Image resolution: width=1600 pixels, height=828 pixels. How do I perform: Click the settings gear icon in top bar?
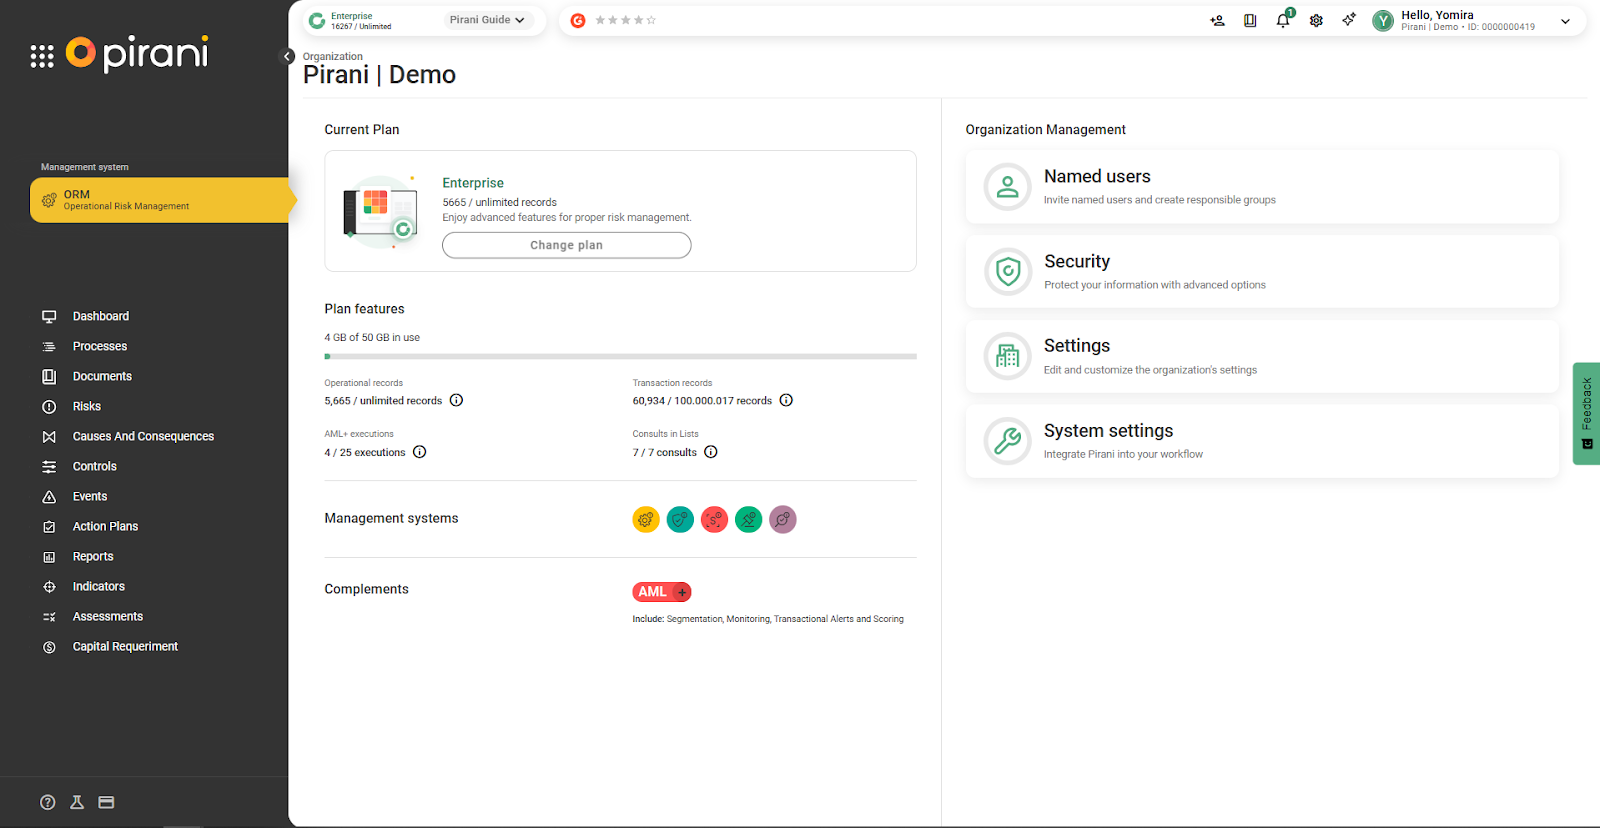1316,20
